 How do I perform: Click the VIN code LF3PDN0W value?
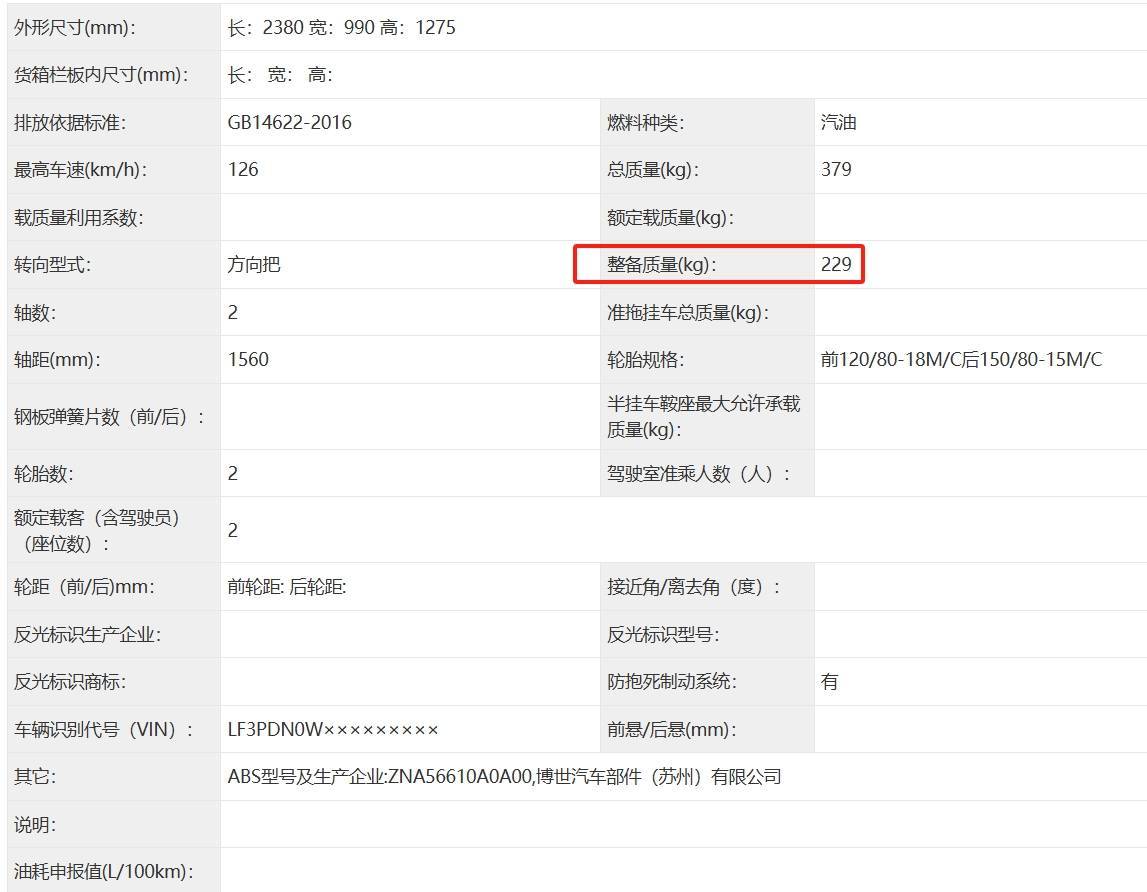(333, 730)
